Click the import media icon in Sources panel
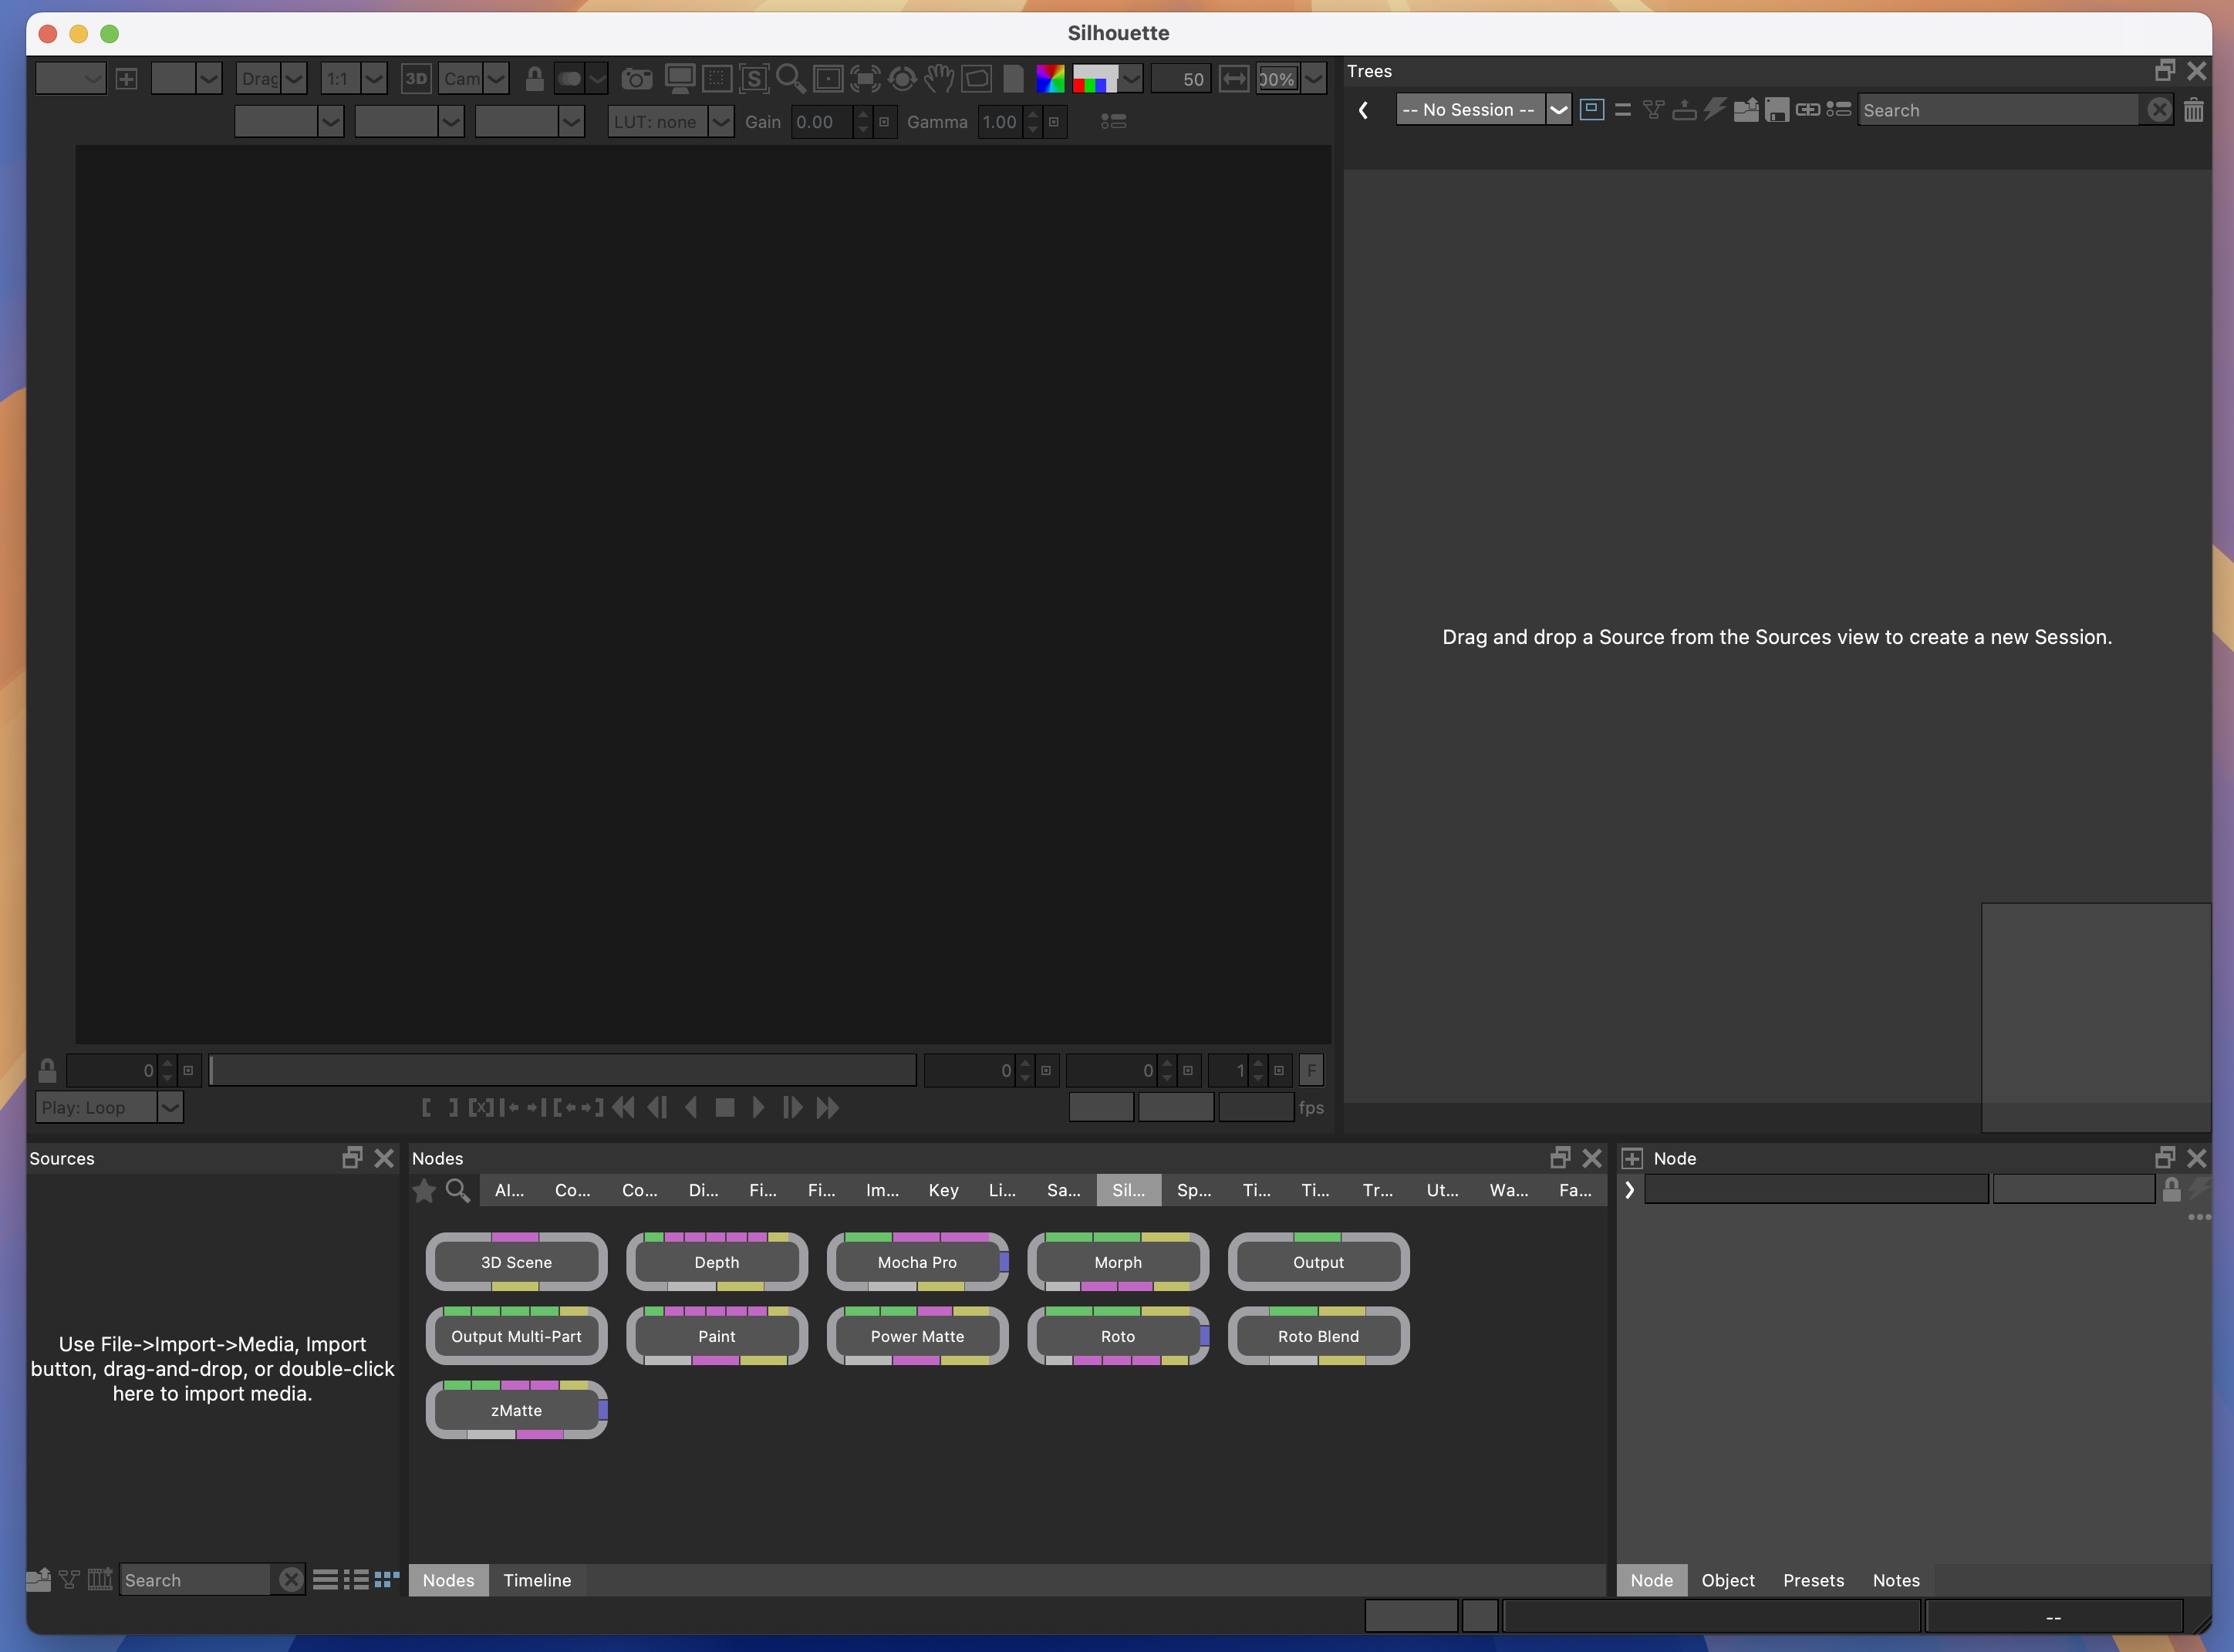This screenshot has width=2234, height=1652. (x=38, y=1580)
